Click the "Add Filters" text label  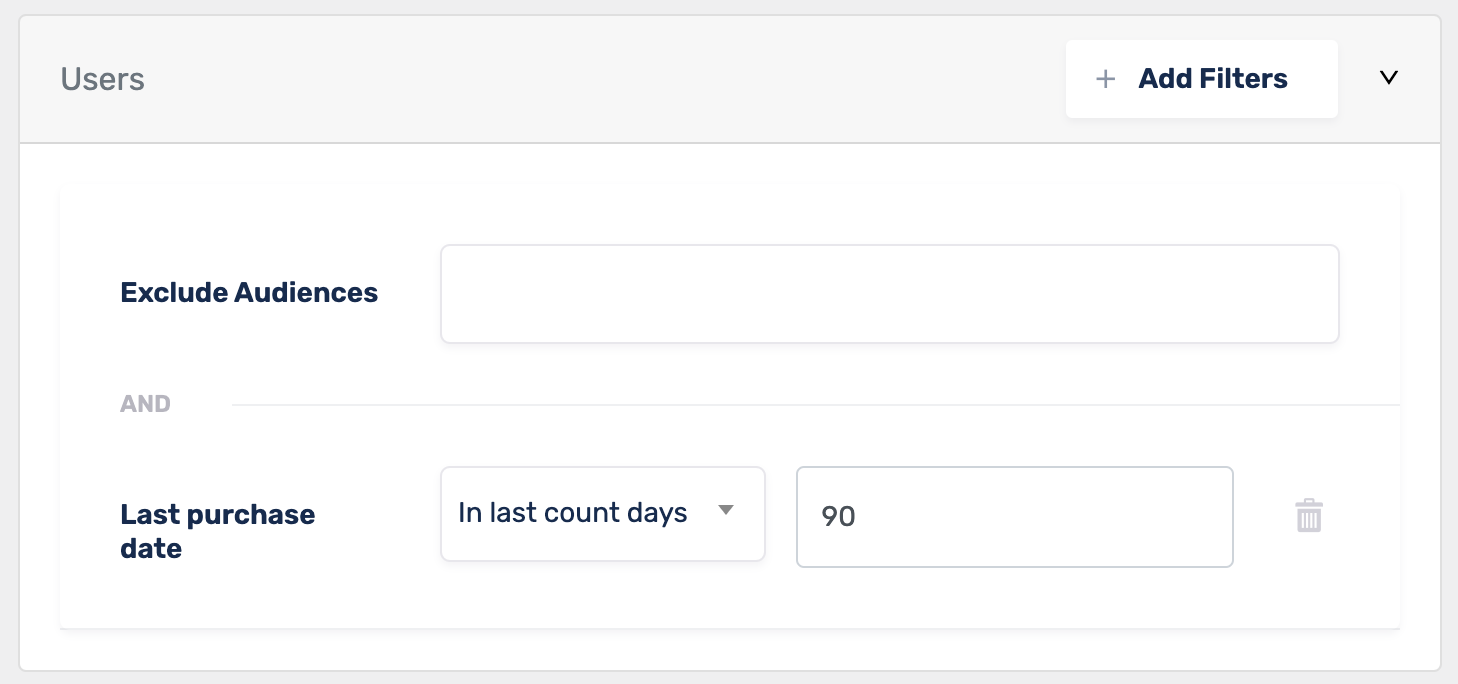[1213, 79]
